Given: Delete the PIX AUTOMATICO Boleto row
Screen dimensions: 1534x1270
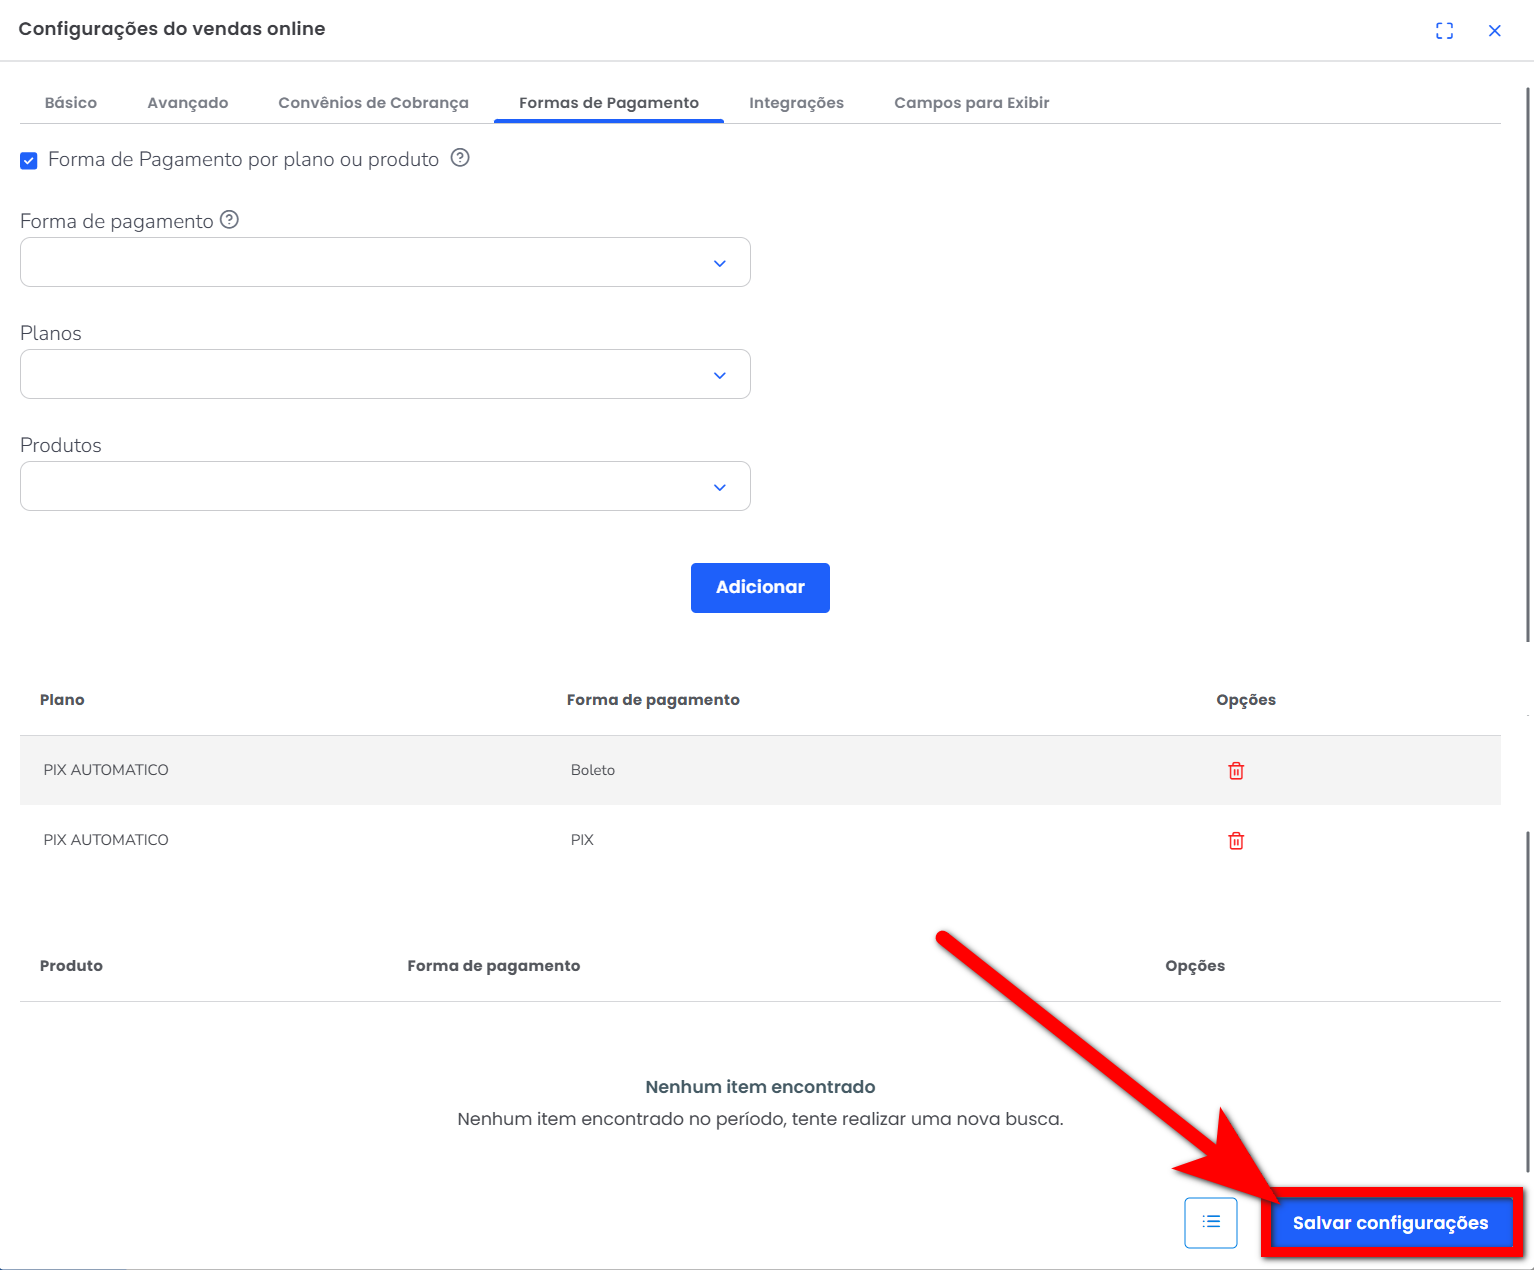Looking at the screenshot, I should click(x=1236, y=771).
